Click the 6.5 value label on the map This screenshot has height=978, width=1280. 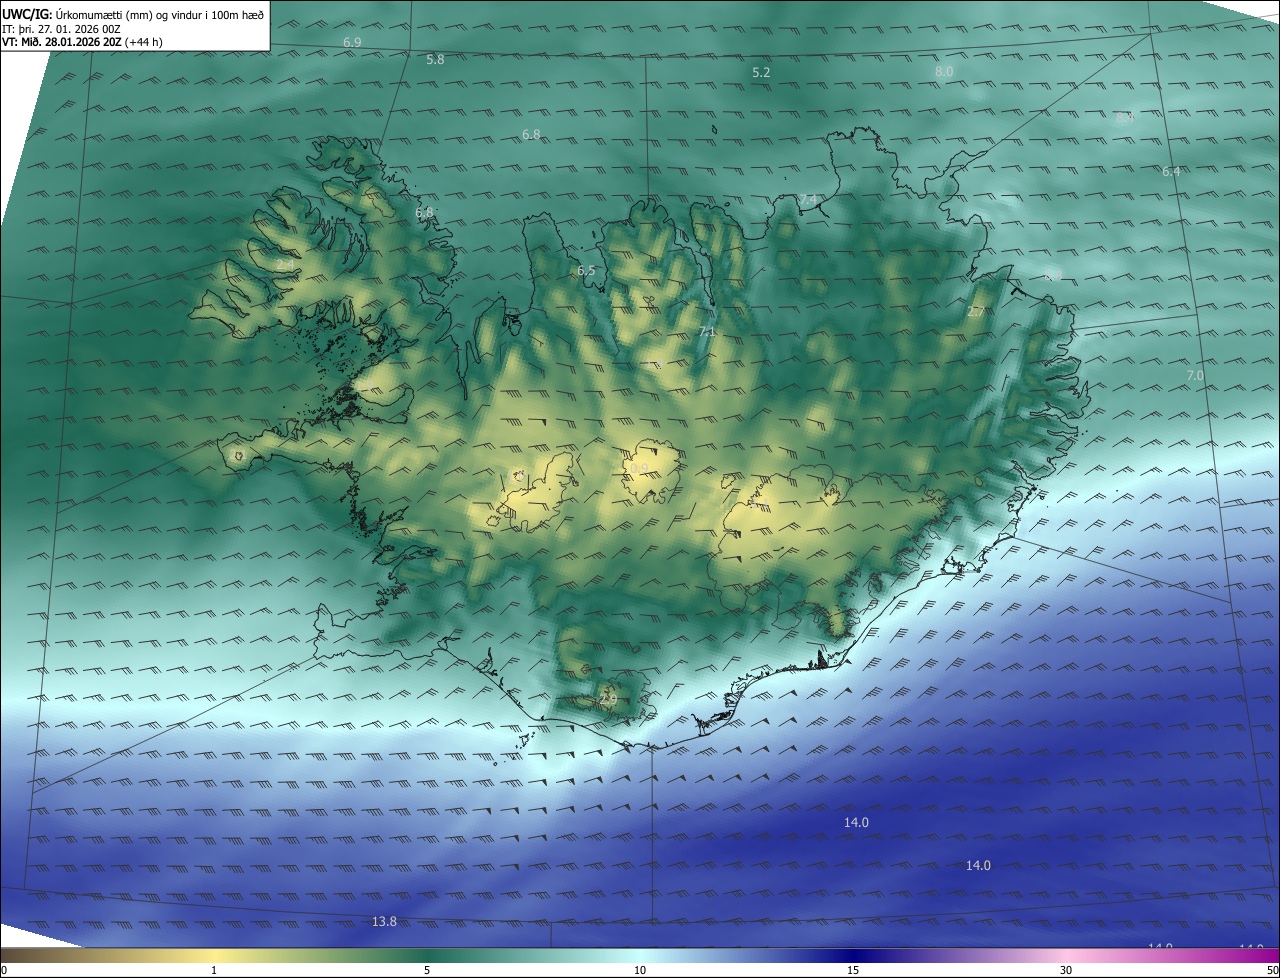click(586, 271)
